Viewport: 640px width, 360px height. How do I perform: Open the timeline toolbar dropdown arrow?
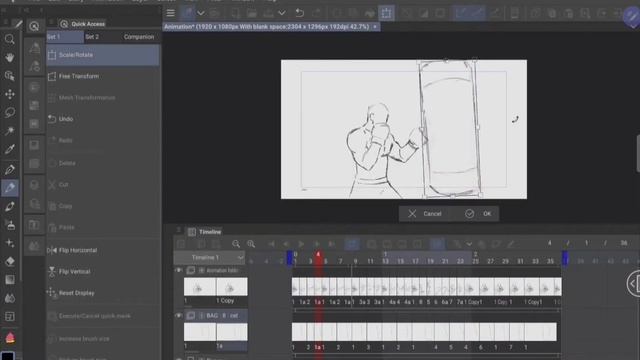[x=469, y=244]
